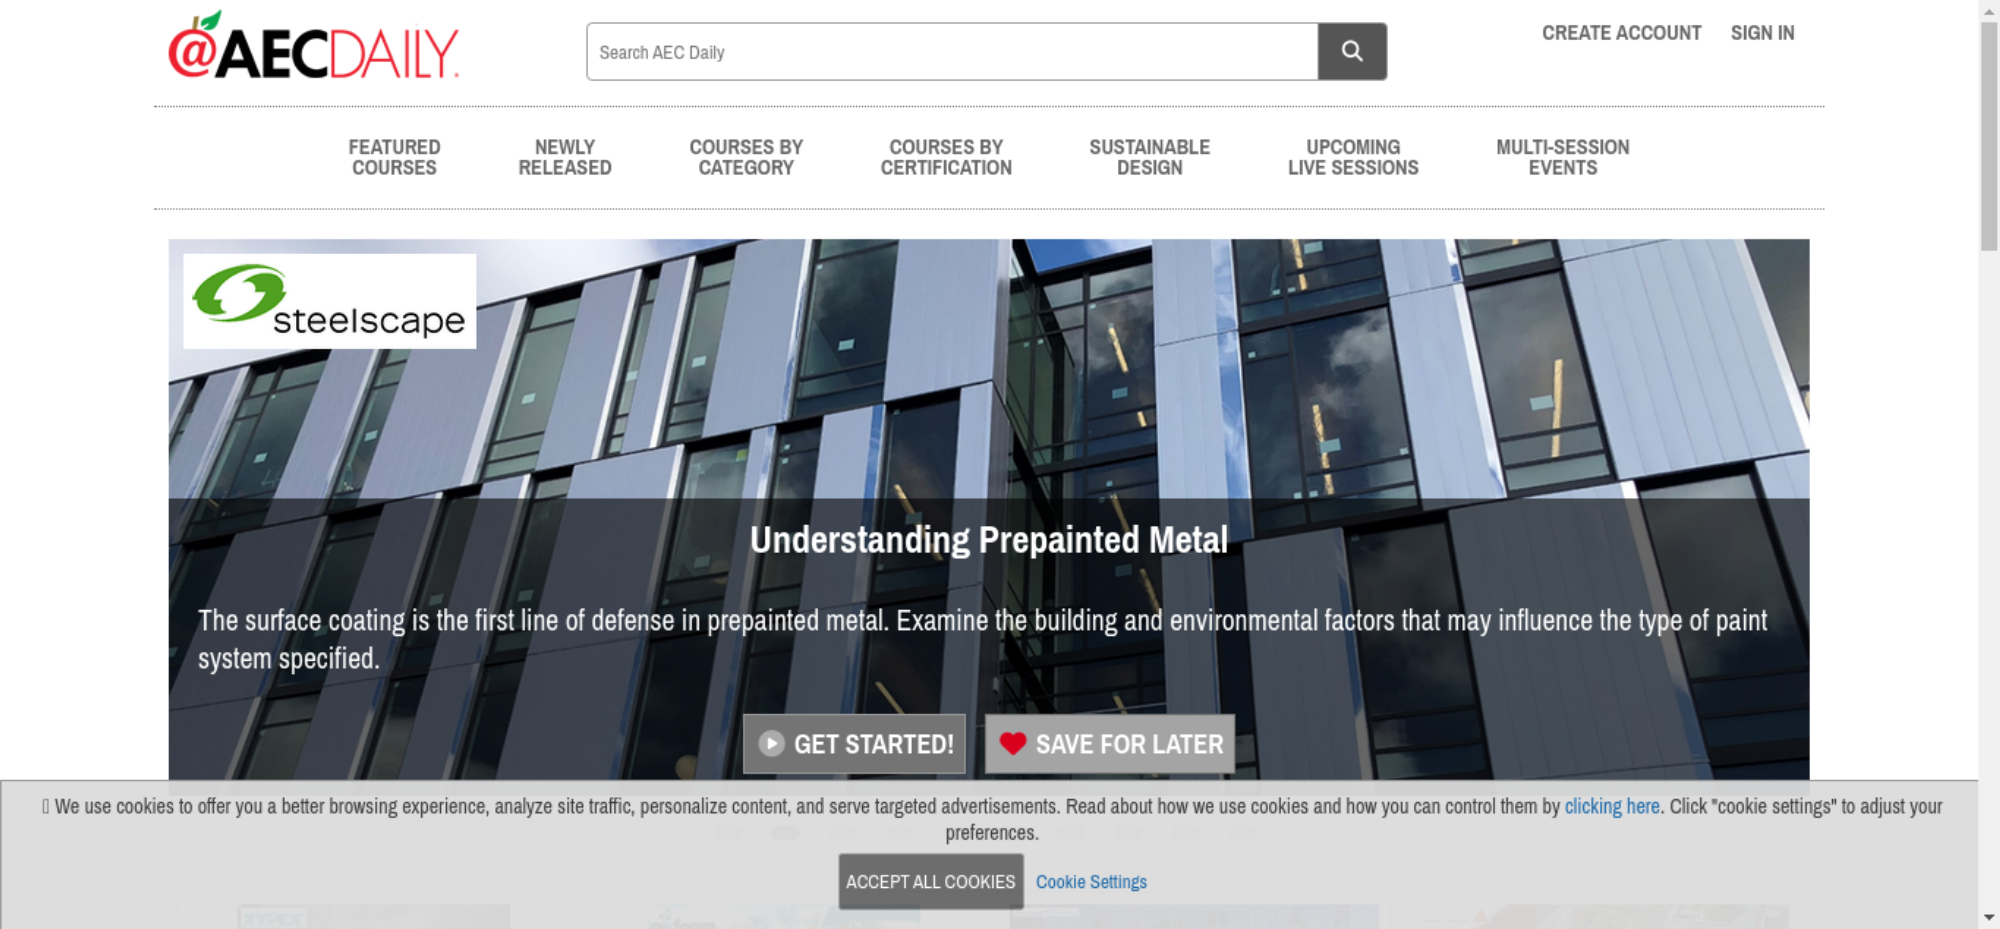Image resolution: width=2000 pixels, height=929 pixels.
Task: Expand Courses by Certification menu
Action: (x=945, y=158)
